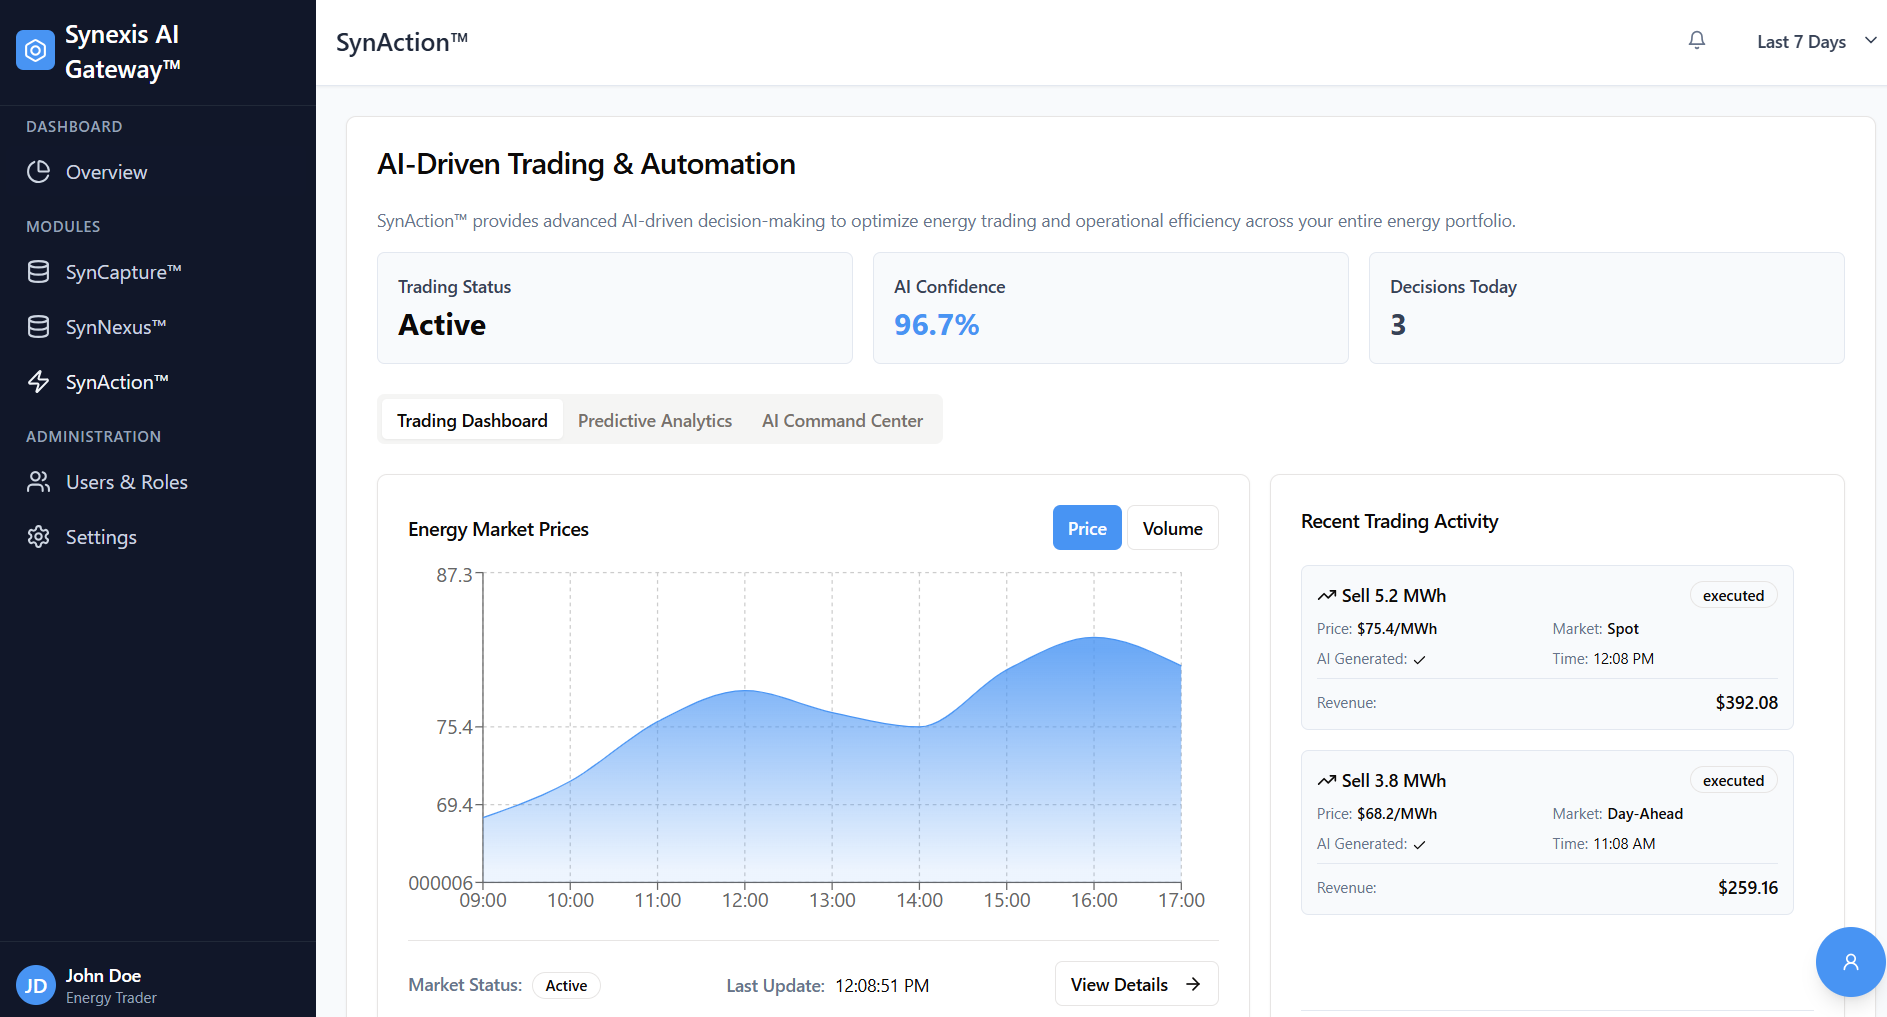The image size is (1887, 1017).
Task: Click the 12:00 label on chart axis
Action: tap(745, 900)
